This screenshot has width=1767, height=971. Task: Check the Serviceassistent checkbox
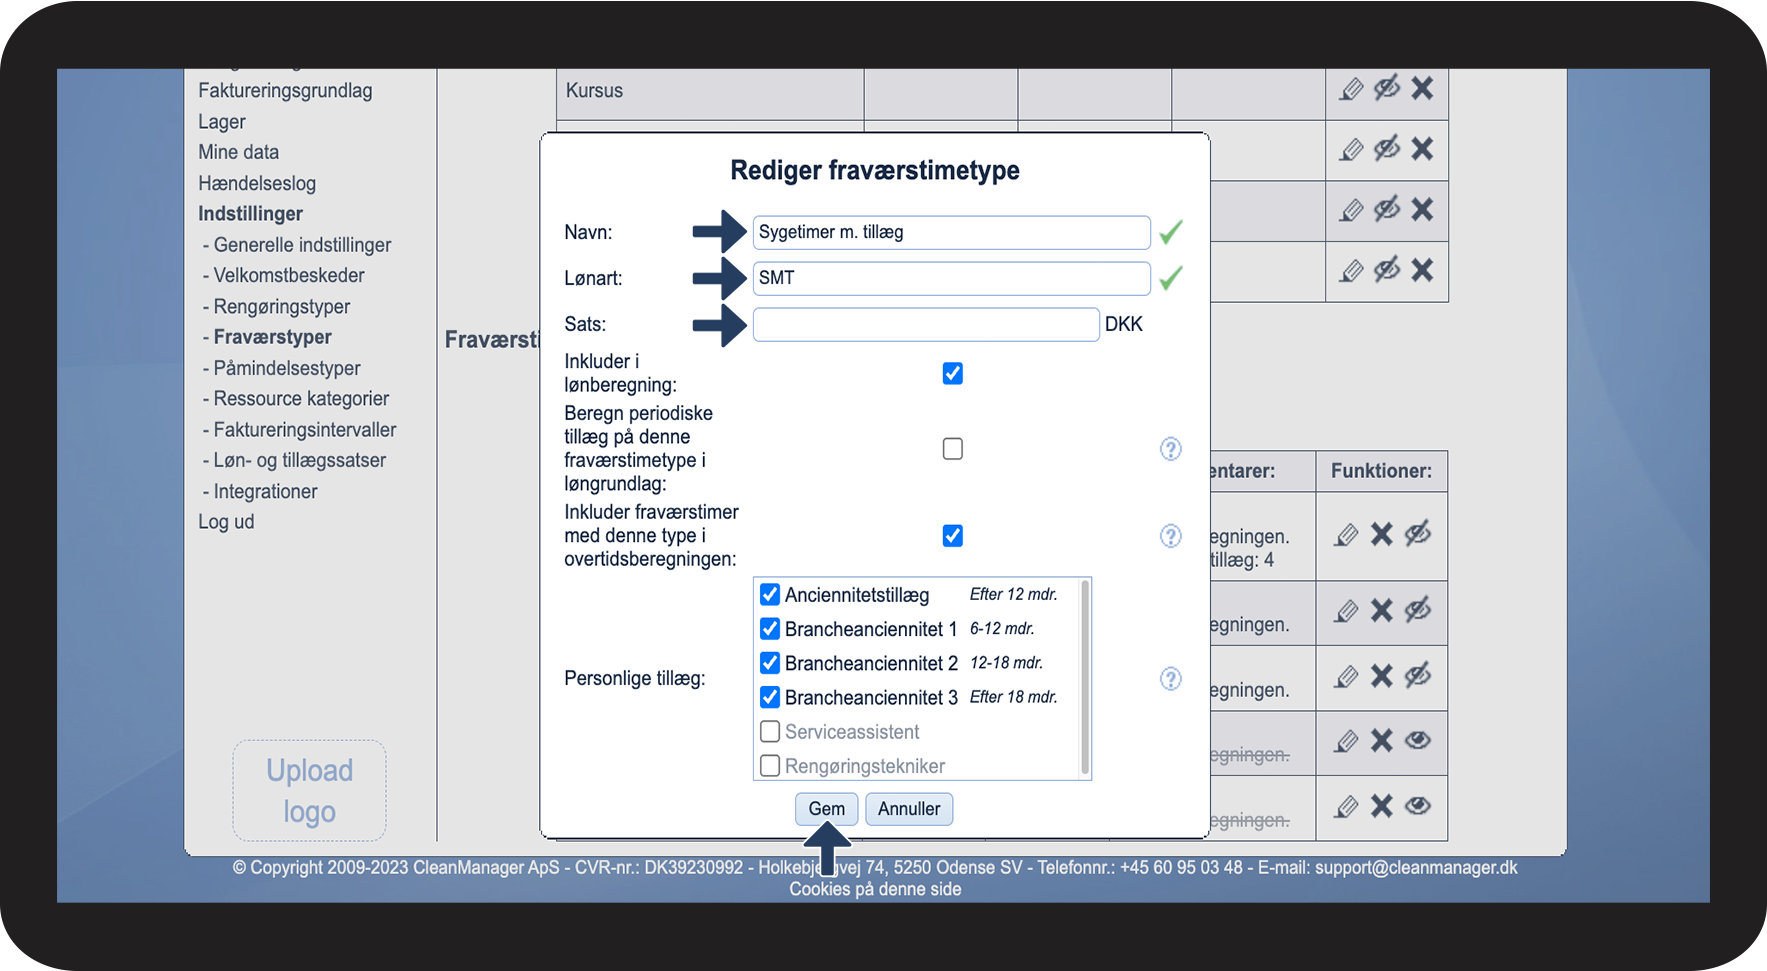coord(770,732)
